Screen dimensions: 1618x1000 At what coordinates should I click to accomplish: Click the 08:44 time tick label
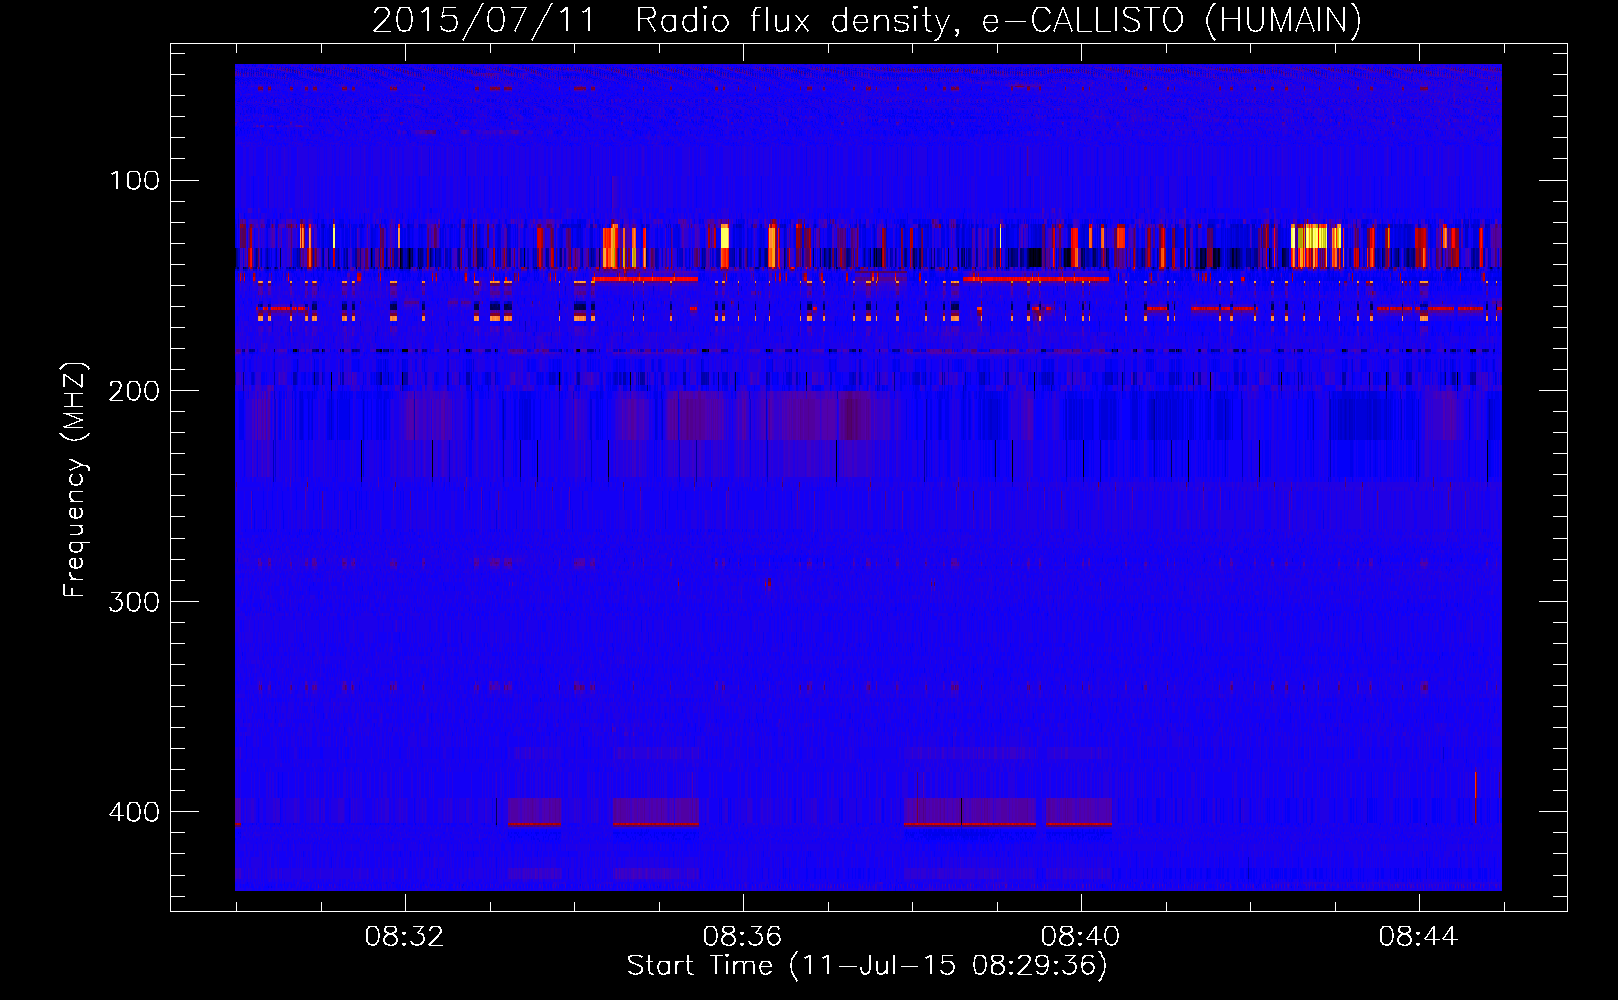(1419, 937)
